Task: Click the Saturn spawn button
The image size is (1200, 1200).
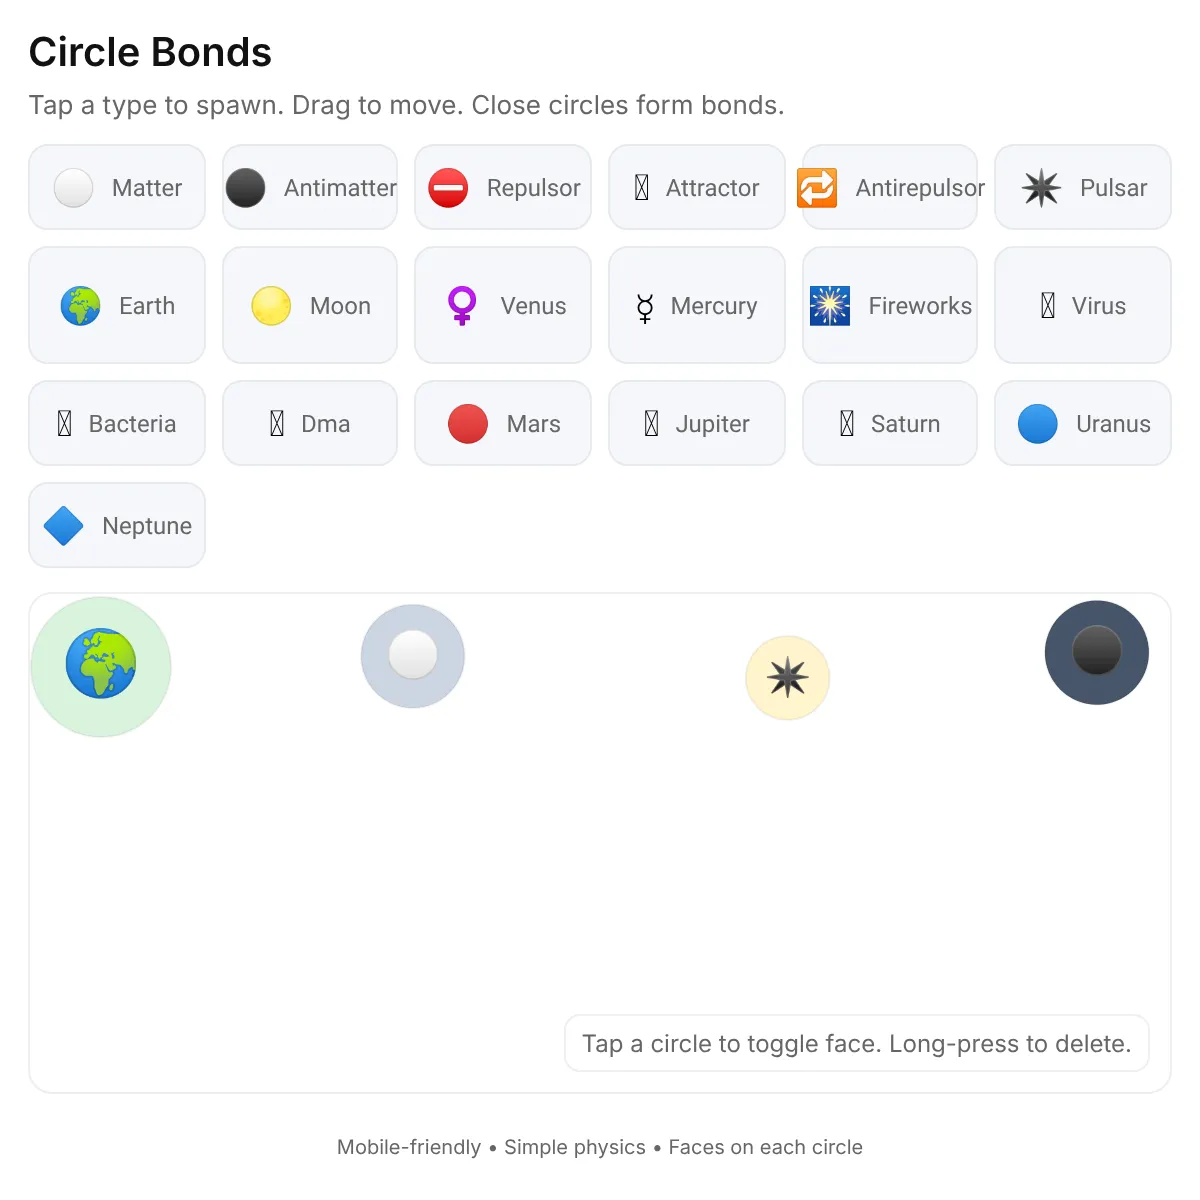Action: coord(890,423)
